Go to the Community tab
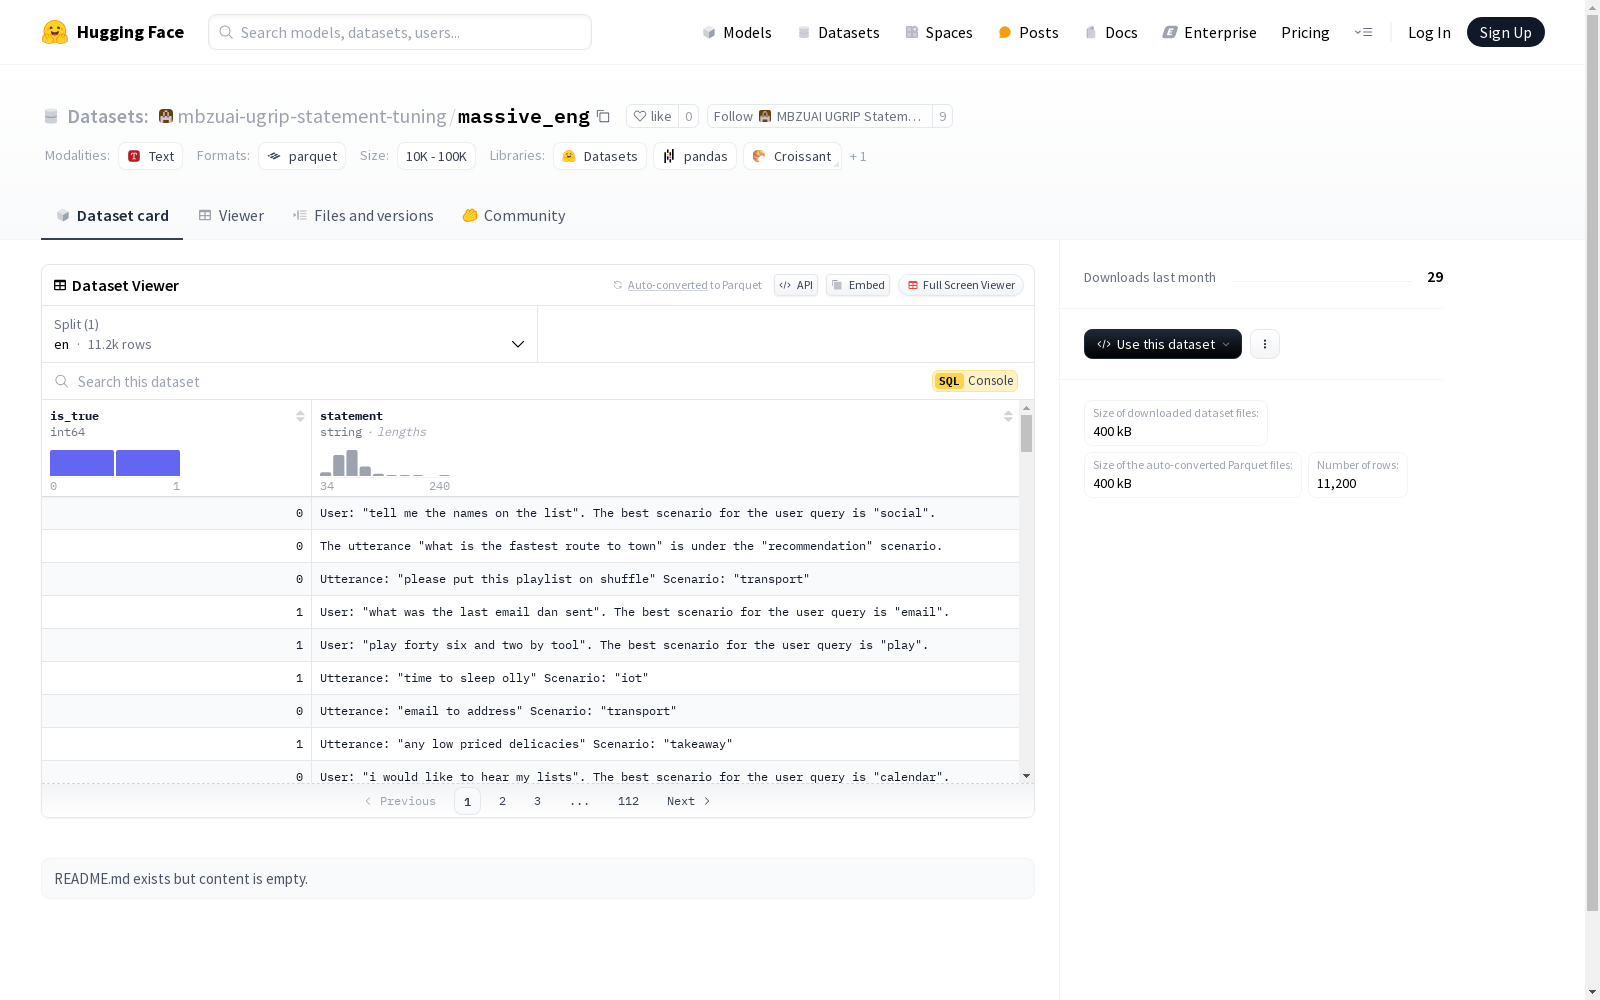1600x1000 pixels. coord(514,216)
